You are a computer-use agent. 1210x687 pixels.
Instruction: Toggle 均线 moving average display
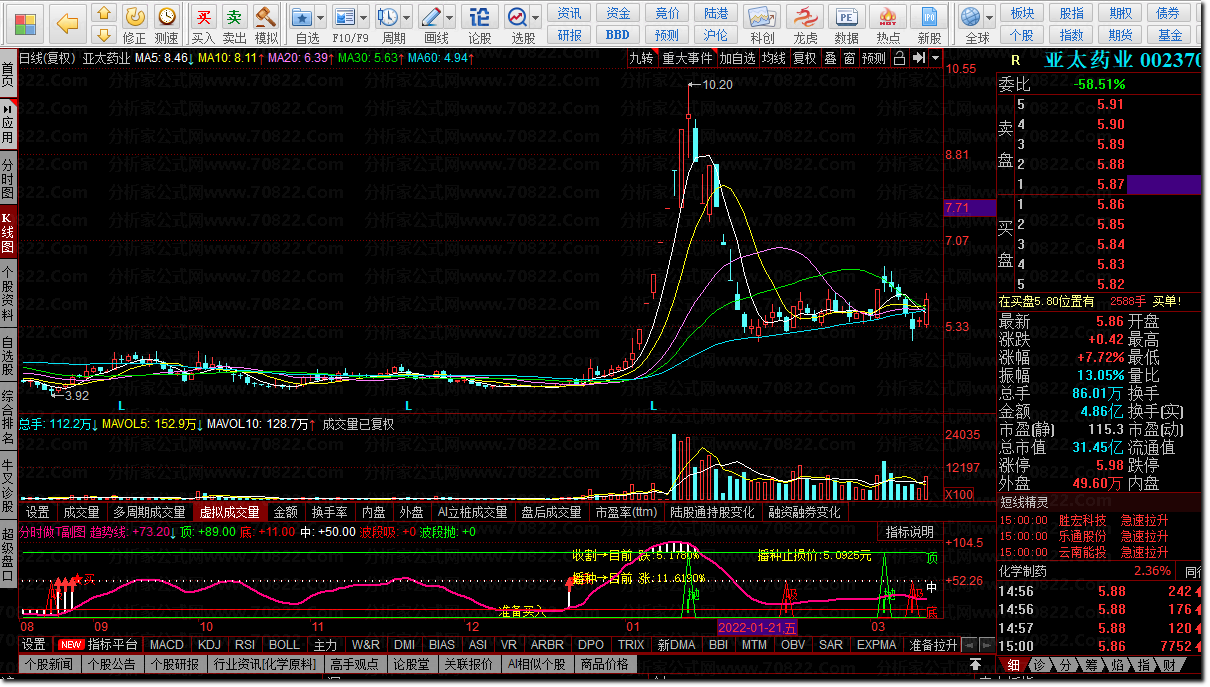tap(773, 59)
